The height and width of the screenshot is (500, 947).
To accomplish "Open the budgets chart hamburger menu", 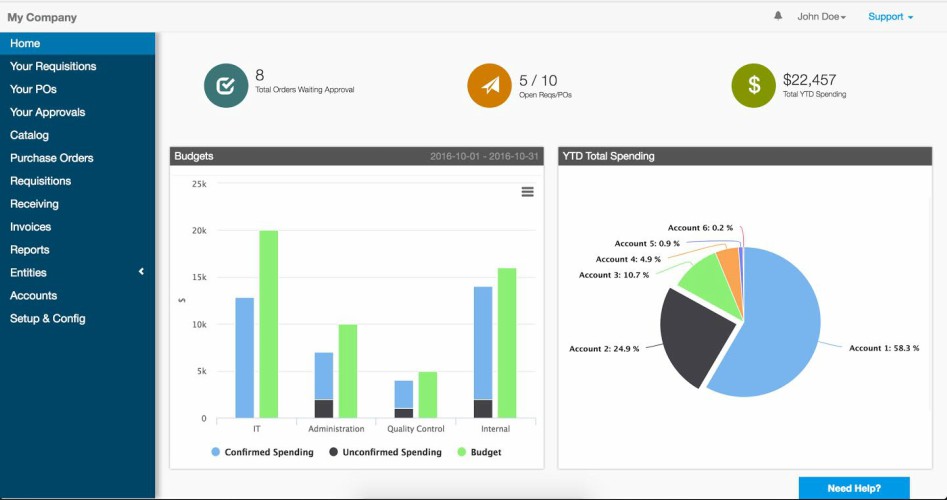I will pos(527,192).
